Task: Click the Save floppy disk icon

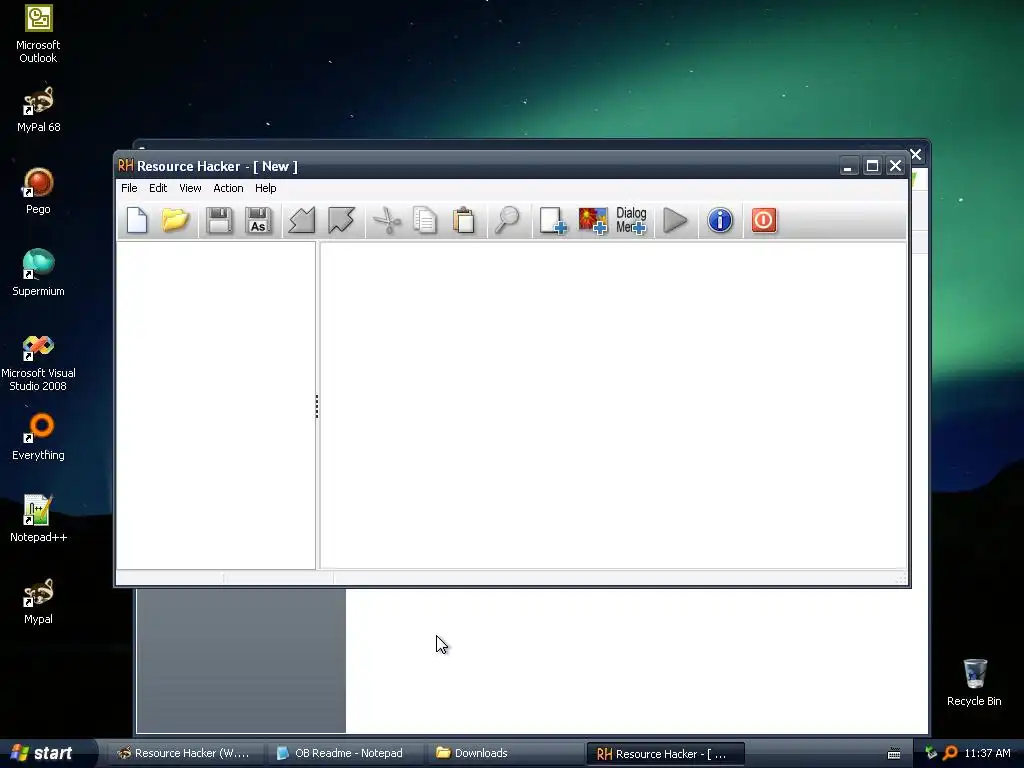Action: (x=219, y=220)
